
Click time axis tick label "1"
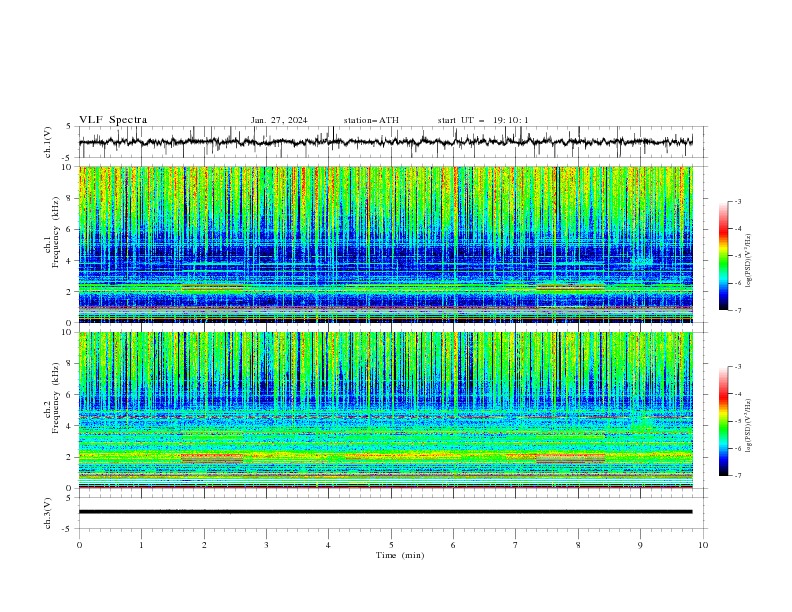click(141, 545)
